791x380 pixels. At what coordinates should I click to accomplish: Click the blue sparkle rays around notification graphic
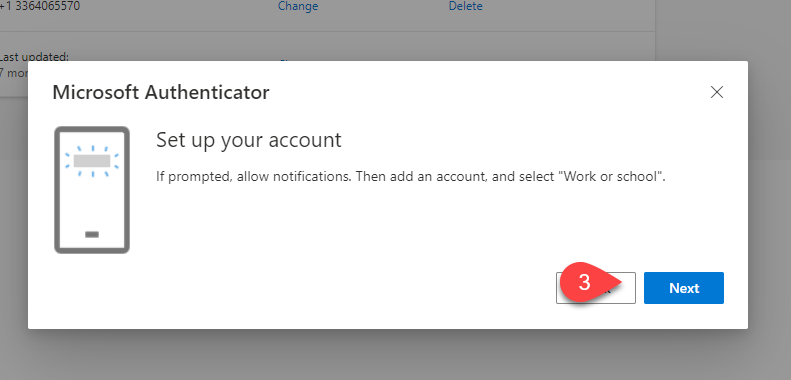[x=92, y=161]
